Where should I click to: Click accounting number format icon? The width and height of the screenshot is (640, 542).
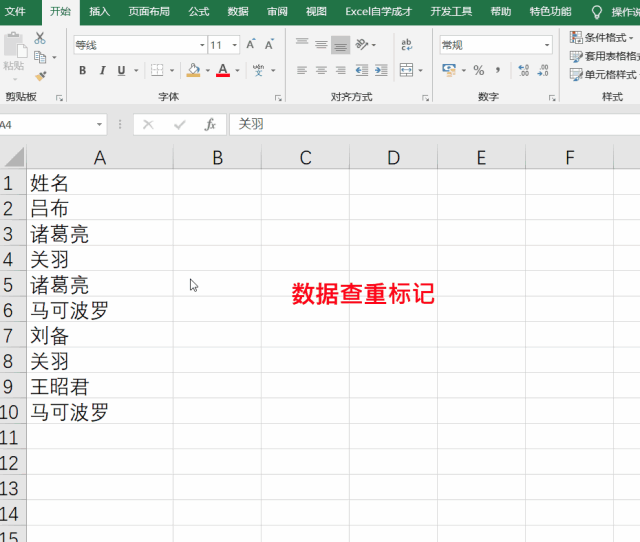[449, 70]
